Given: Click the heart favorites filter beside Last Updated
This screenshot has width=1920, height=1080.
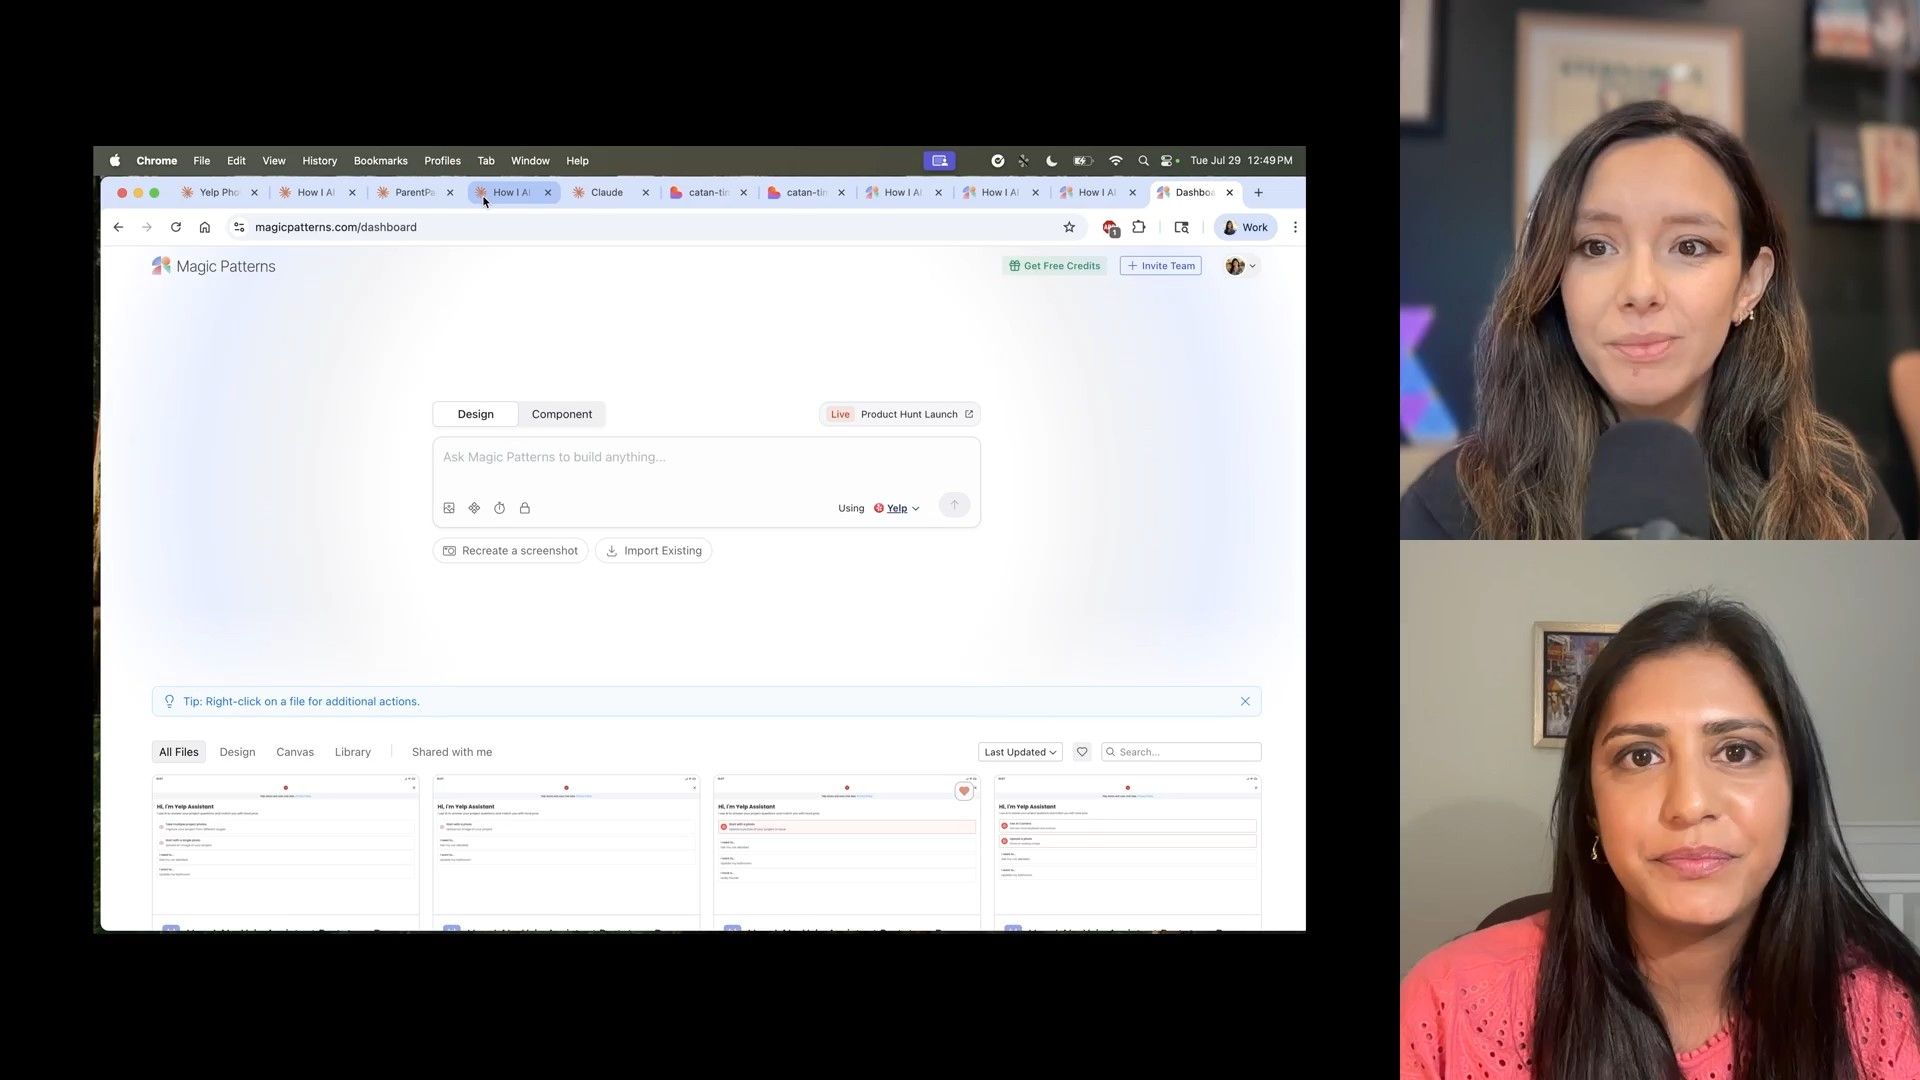Looking at the screenshot, I should 1082,752.
